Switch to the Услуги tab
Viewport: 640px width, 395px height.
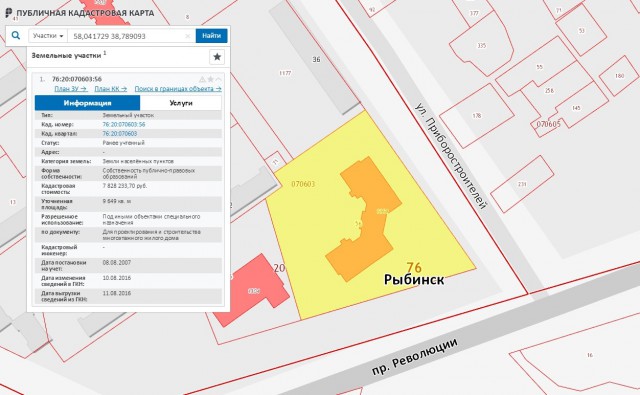(x=181, y=103)
